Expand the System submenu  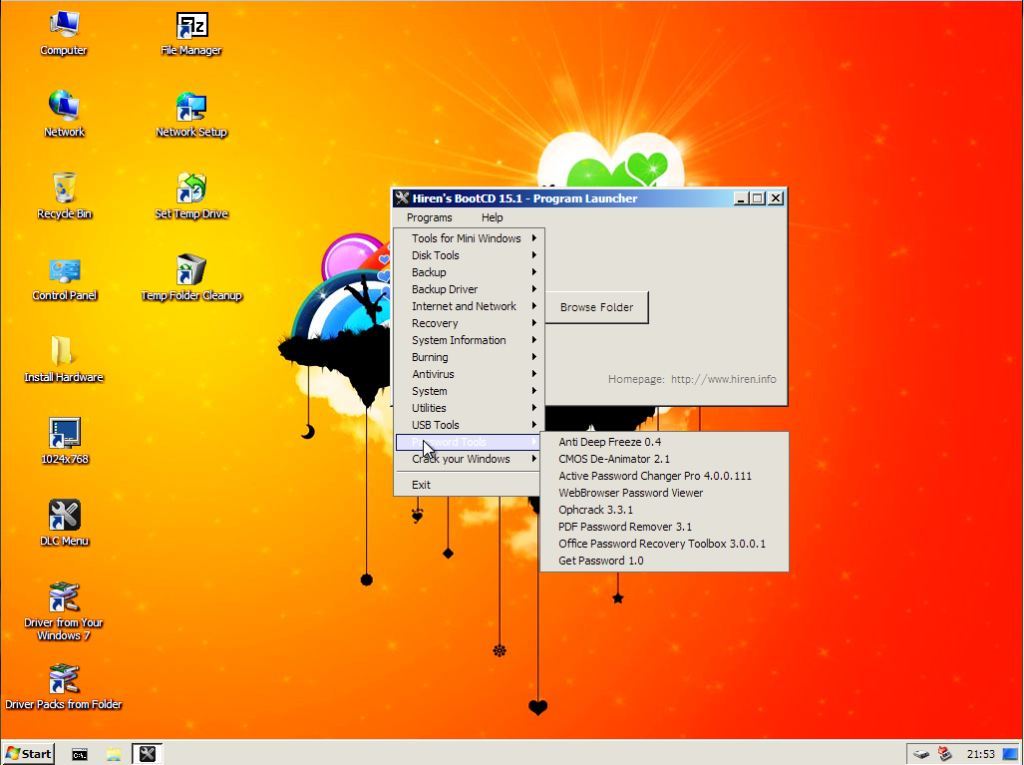(469, 391)
